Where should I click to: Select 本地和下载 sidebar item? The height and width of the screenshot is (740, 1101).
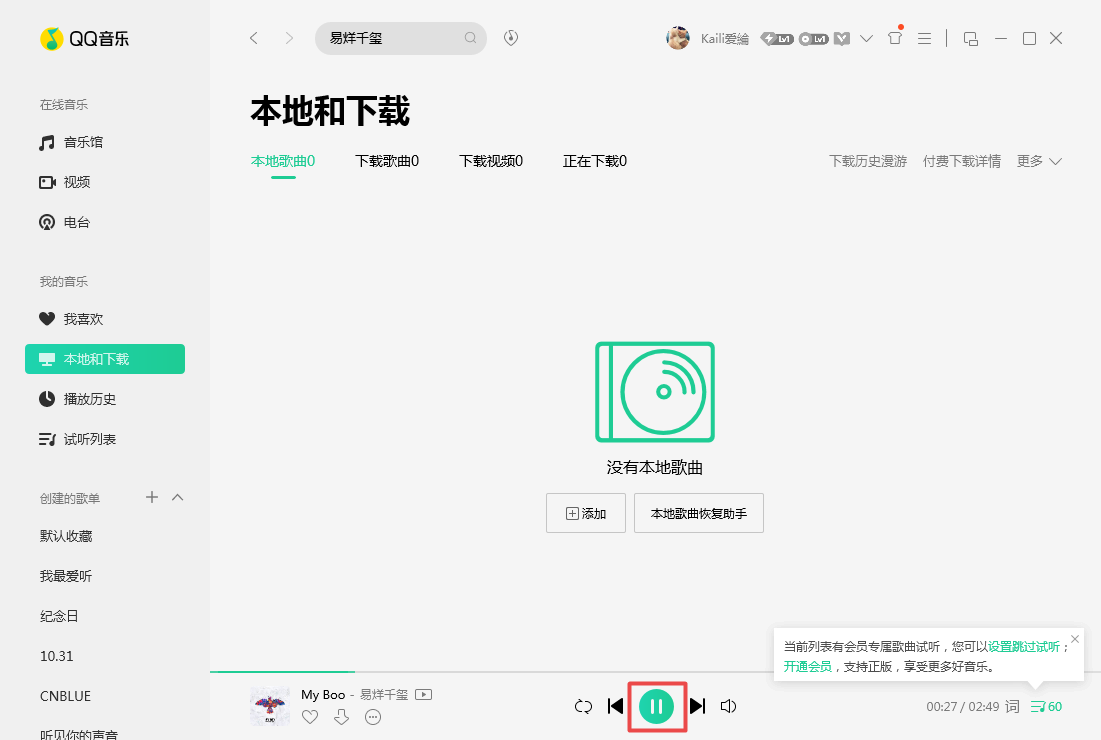point(105,359)
